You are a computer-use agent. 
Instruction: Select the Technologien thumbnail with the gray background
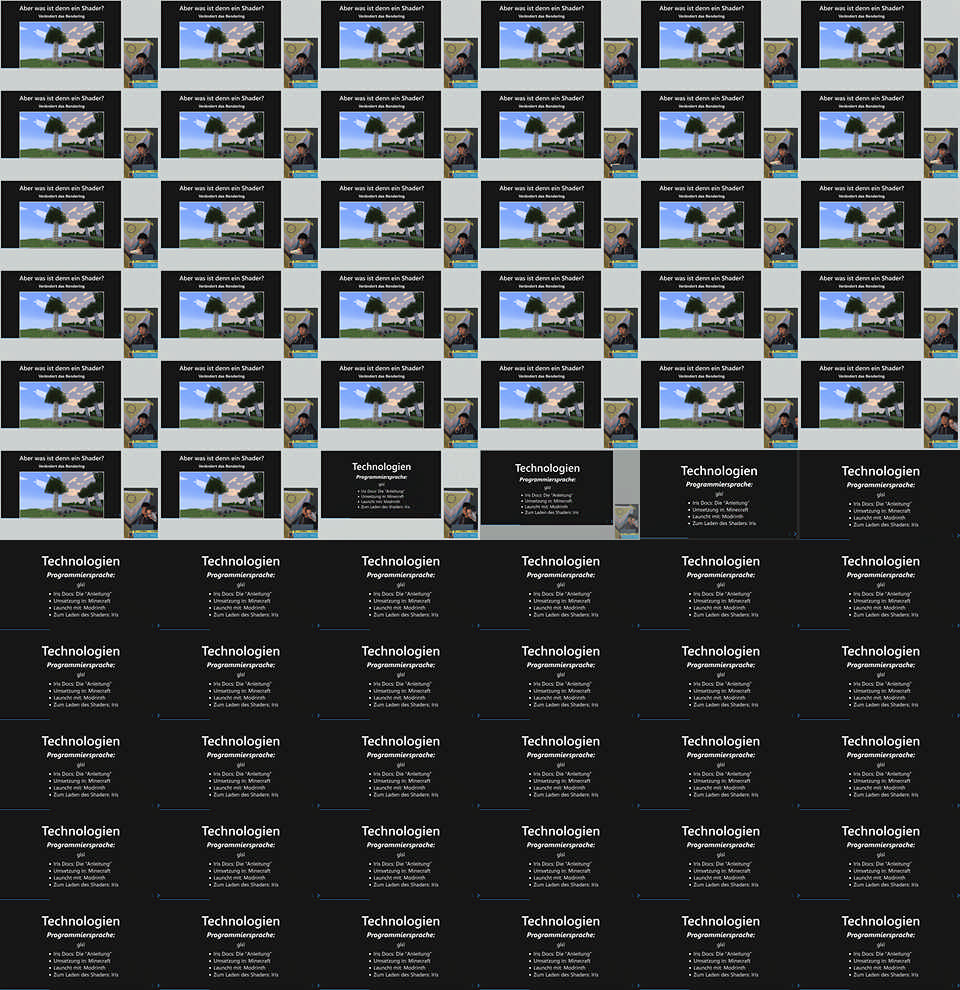pyautogui.click(x=560, y=495)
